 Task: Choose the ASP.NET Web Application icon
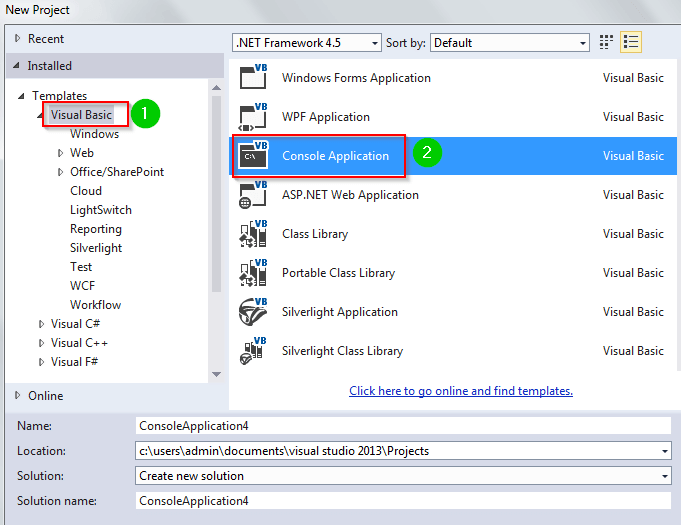[252, 195]
